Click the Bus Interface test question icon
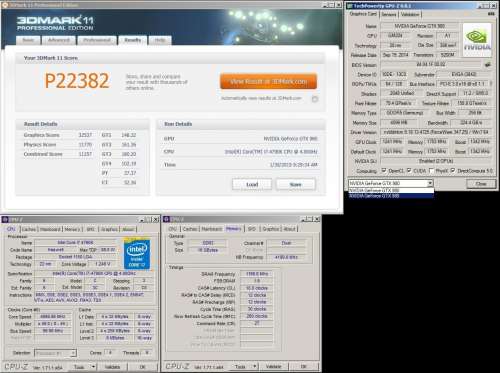 click(x=491, y=84)
